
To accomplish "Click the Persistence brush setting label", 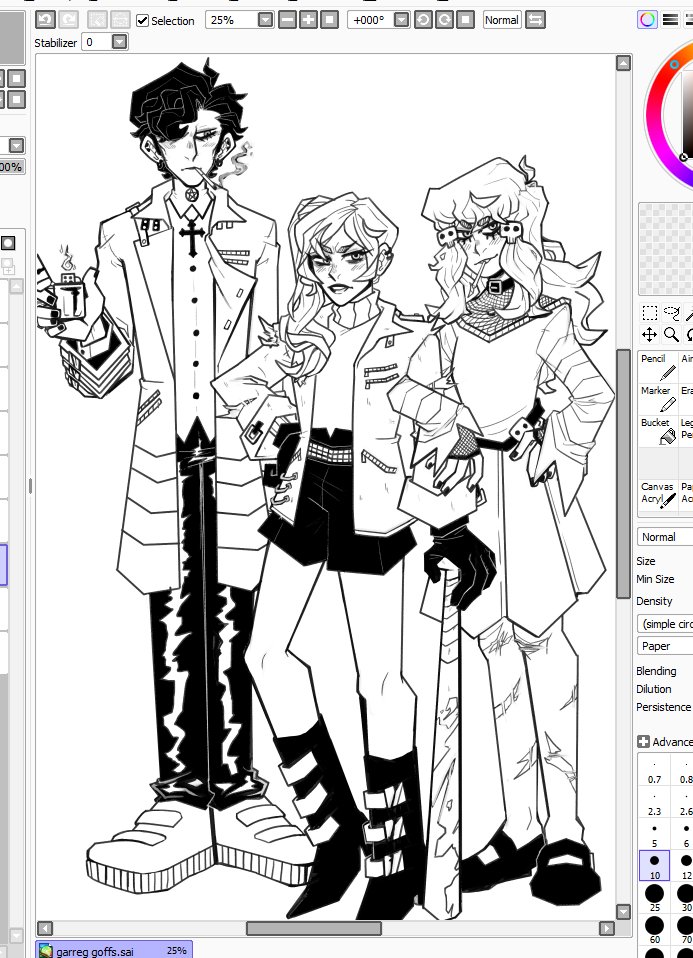I will (664, 707).
